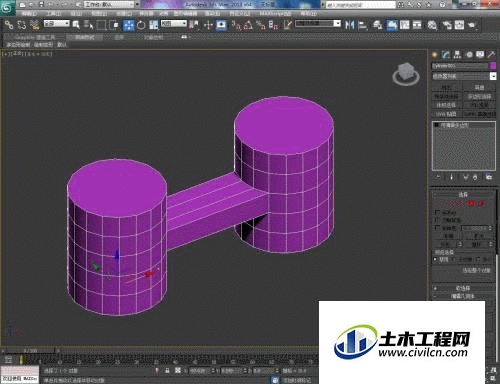The width and height of the screenshot is (500, 384).
Task: Switch to the Create command panel tab
Action: [435, 55]
